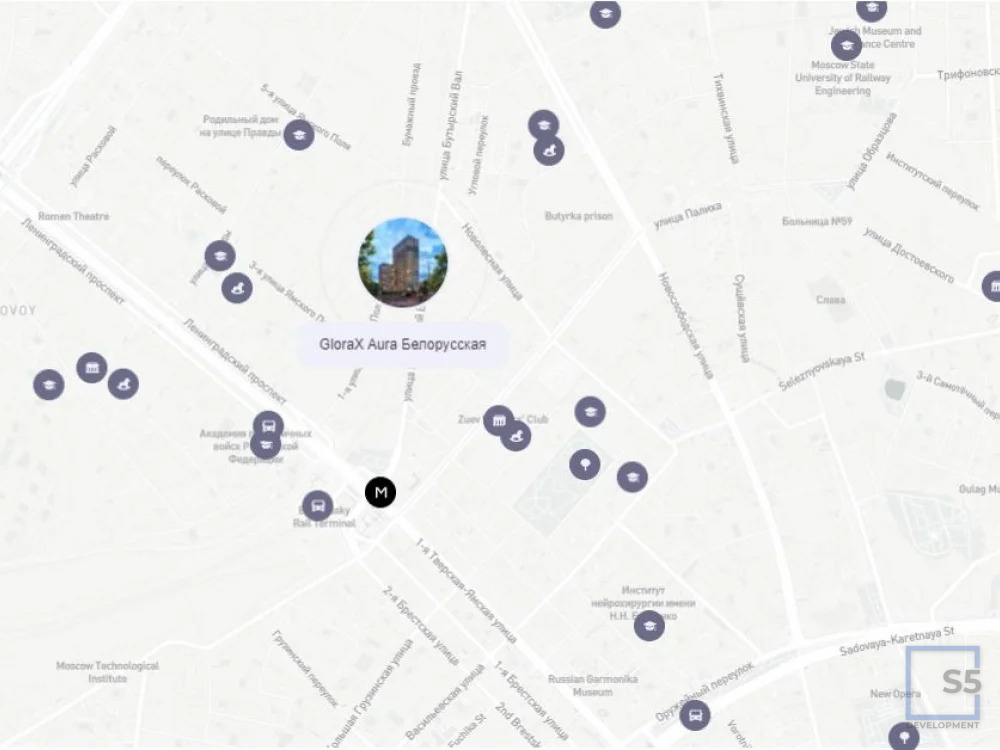Select school marker at Родильный дом на улице Правды

[298, 134]
